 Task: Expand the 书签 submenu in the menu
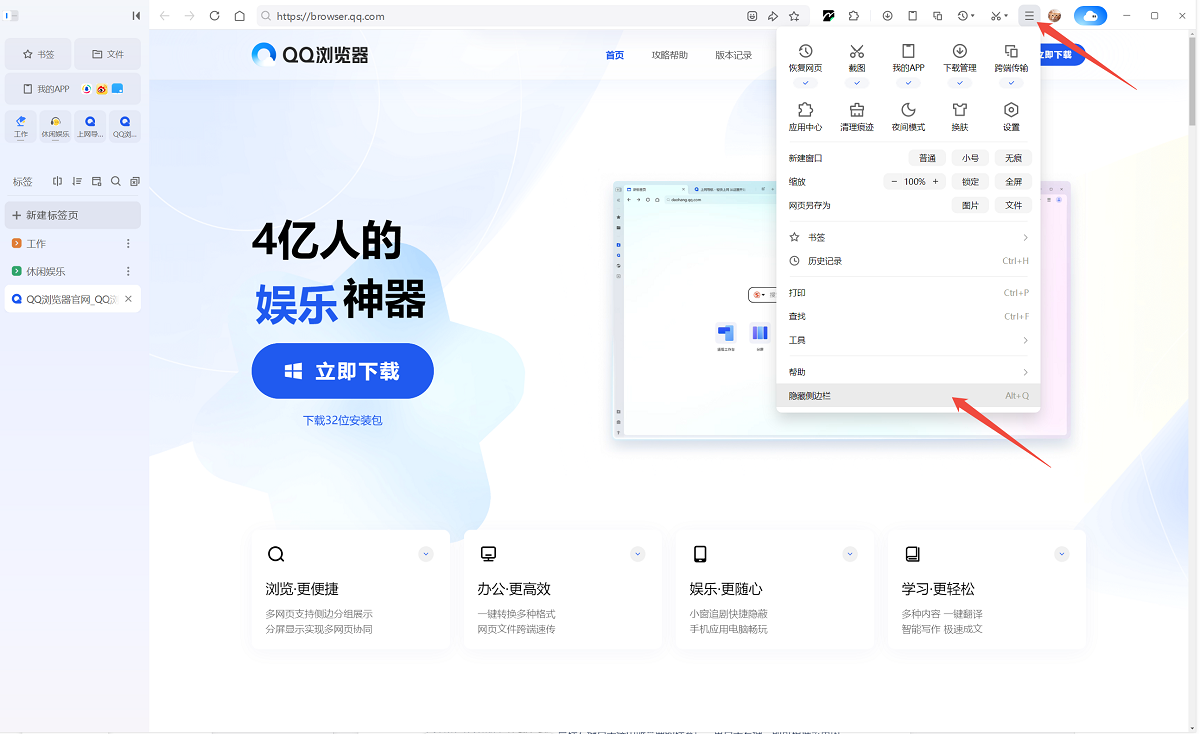pos(908,237)
